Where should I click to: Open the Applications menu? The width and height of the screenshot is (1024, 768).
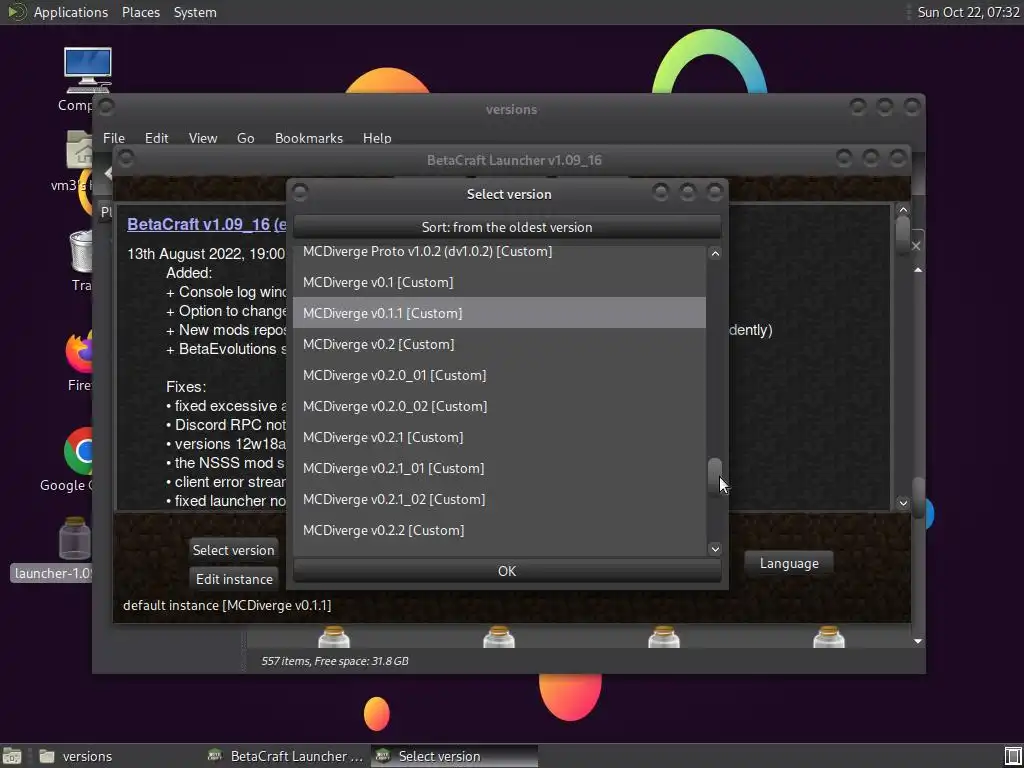71,12
